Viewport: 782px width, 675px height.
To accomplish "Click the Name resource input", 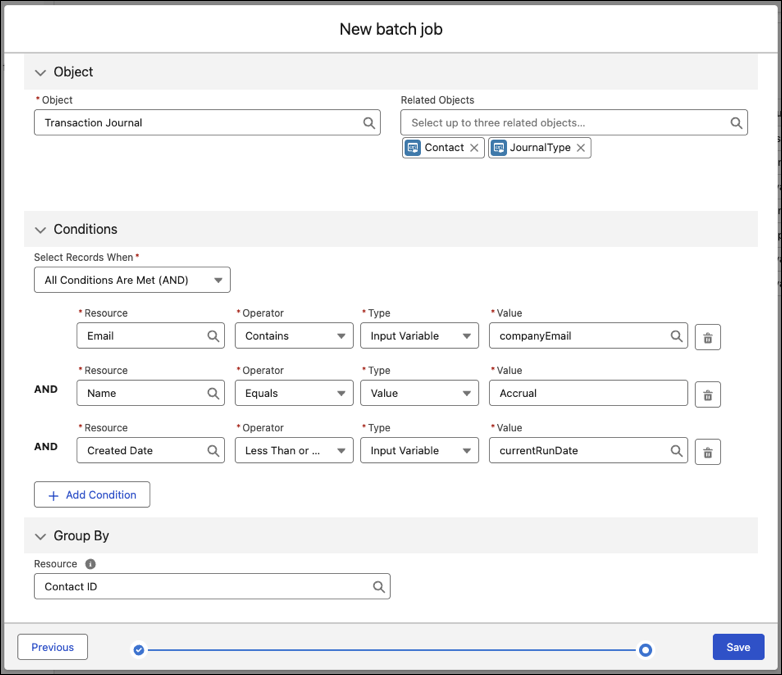I will click(x=151, y=393).
